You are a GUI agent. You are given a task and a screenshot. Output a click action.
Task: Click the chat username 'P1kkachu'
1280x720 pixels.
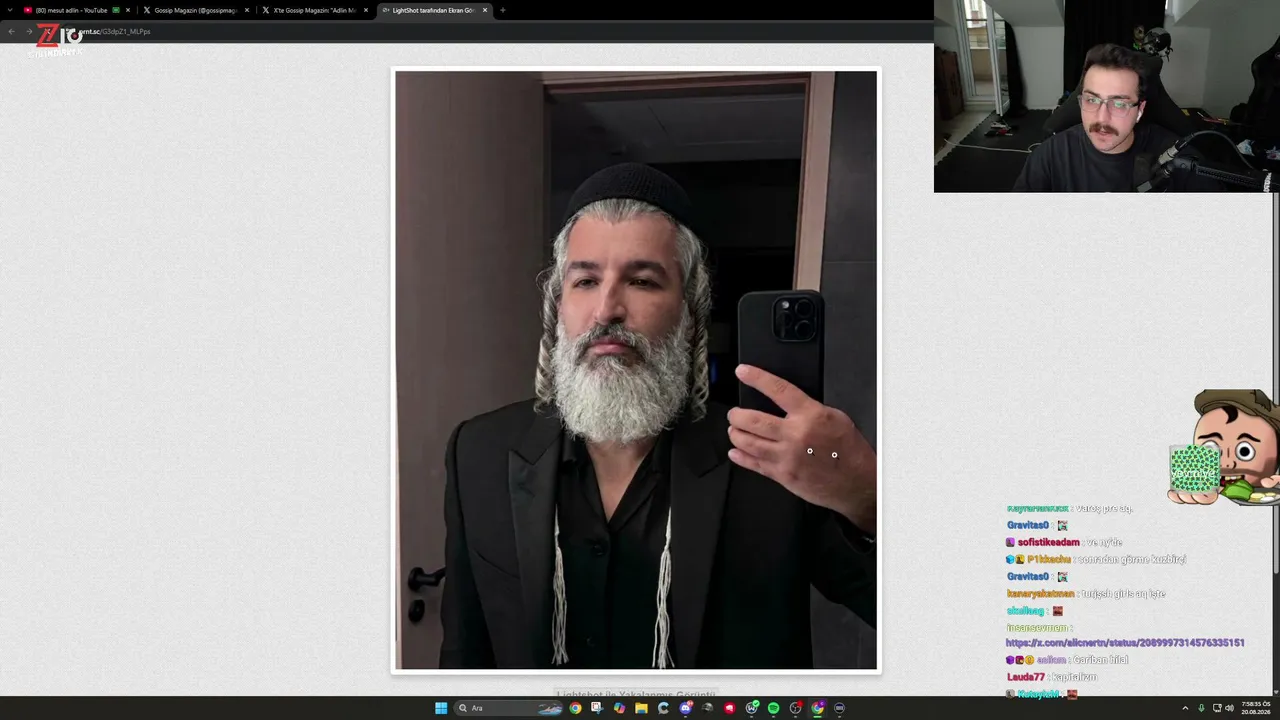click(x=1049, y=559)
